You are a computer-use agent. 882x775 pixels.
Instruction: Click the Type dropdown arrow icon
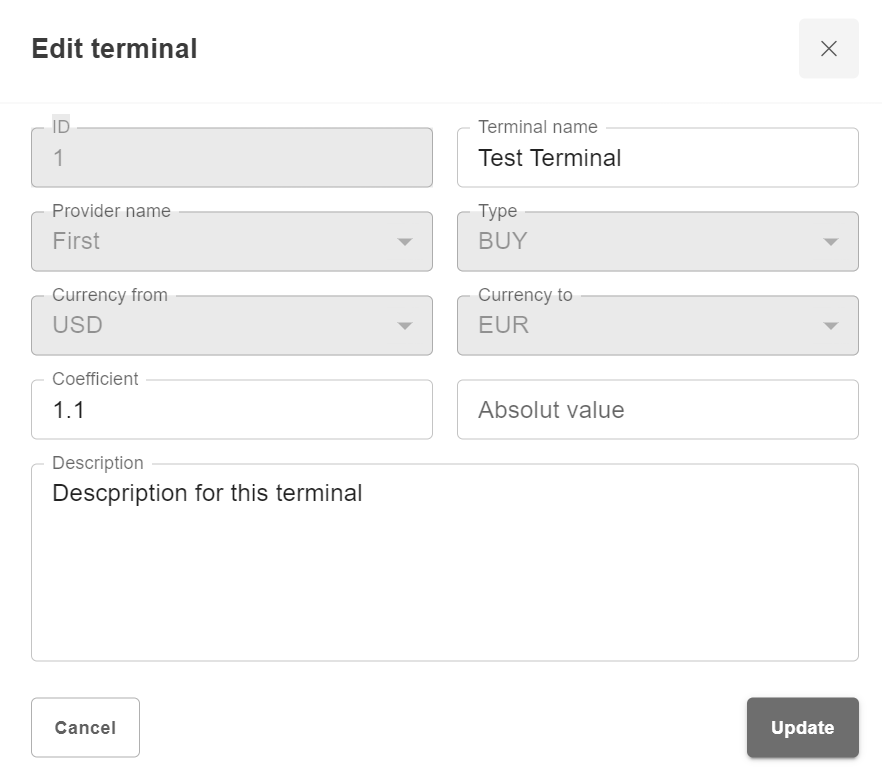click(830, 242)
